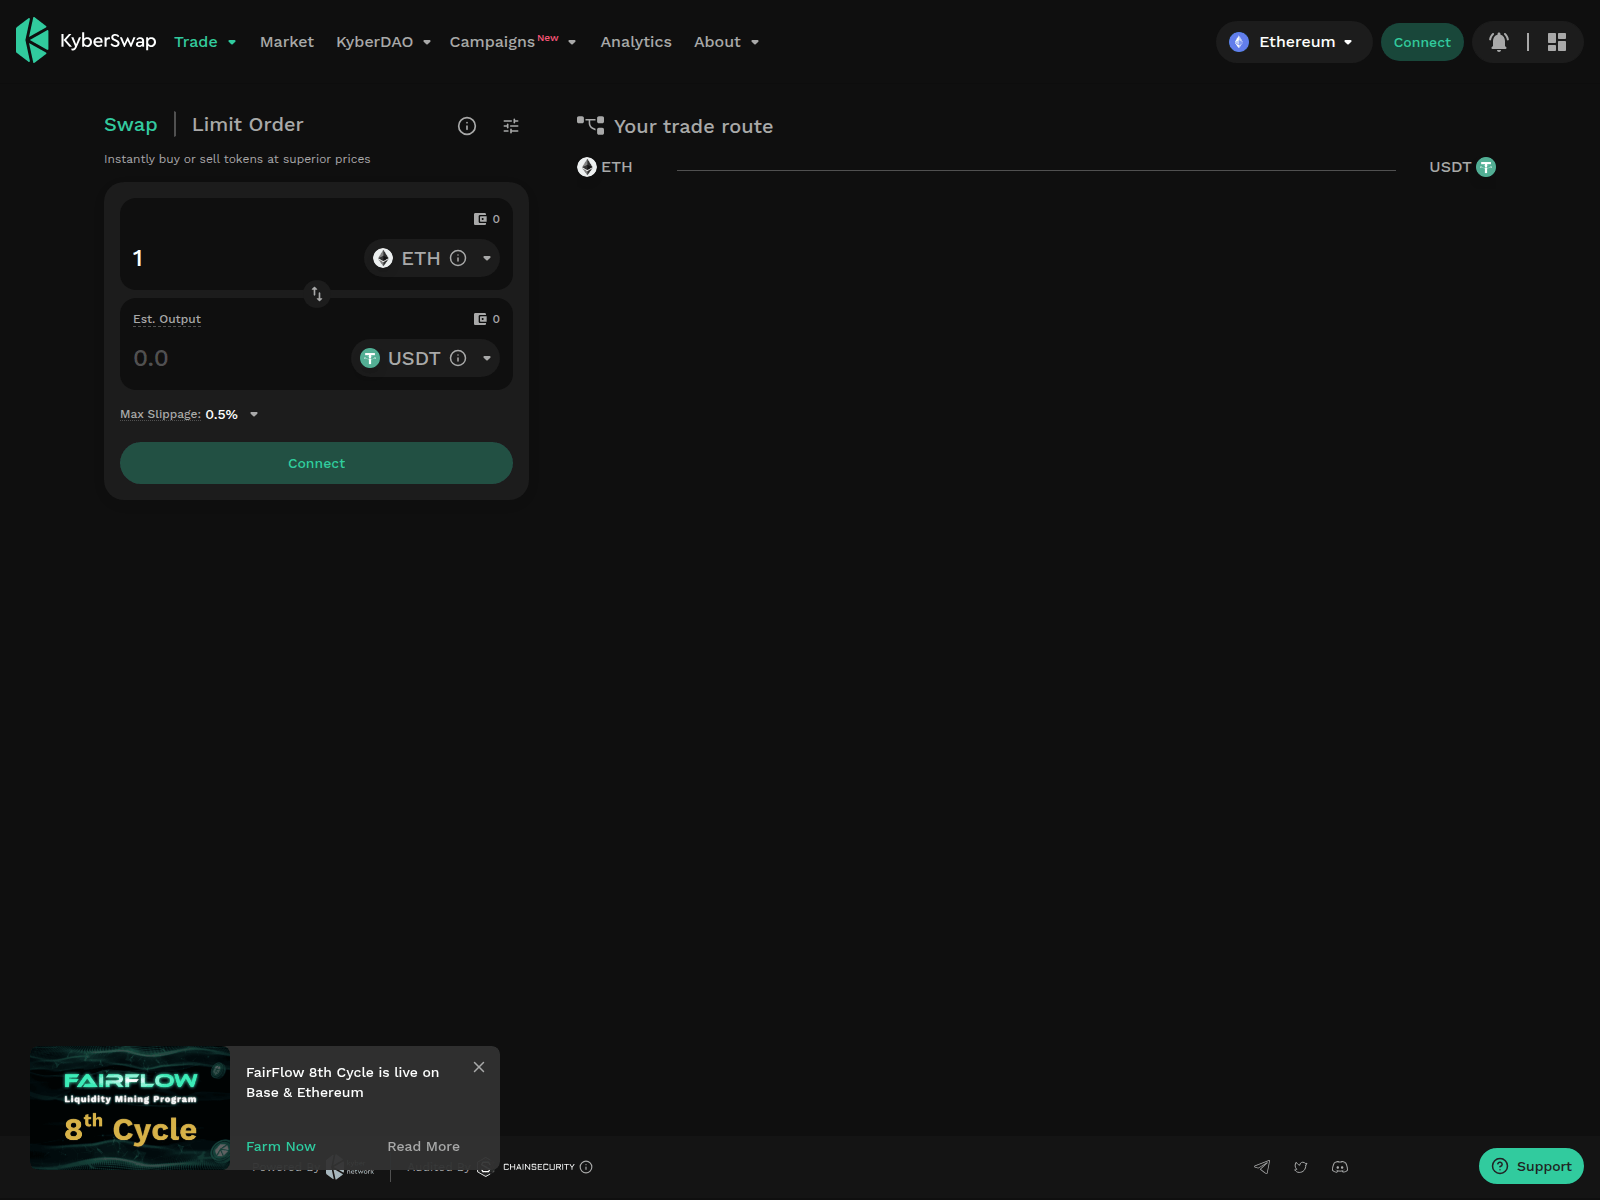Open the Ethereum network selector
Screen dimensions: 1600x1200
1293,42
